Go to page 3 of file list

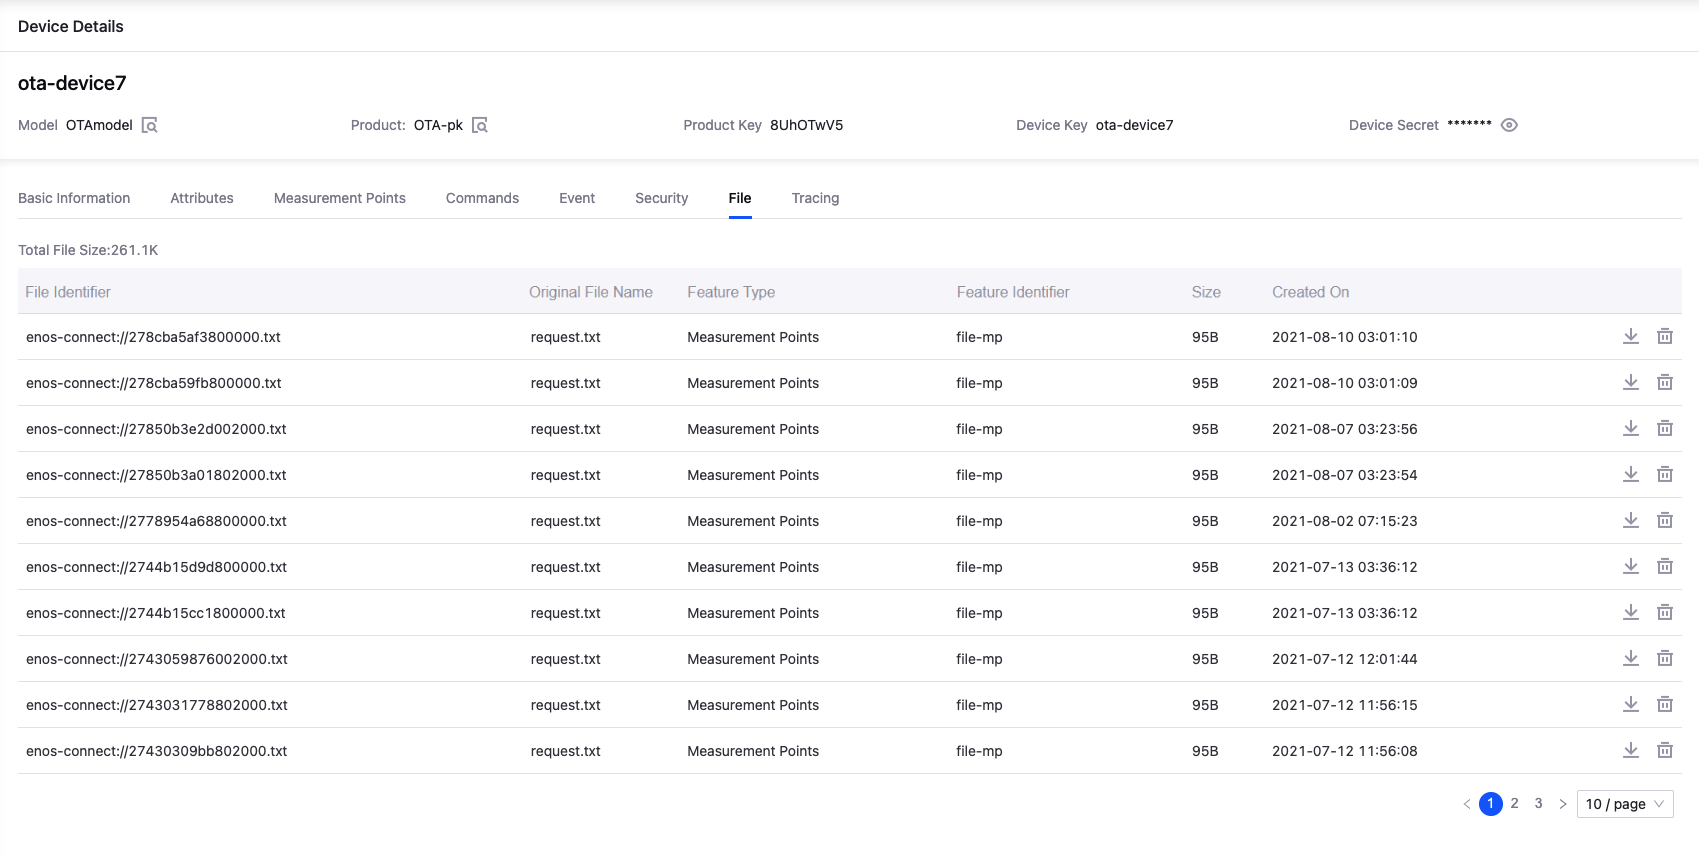pos(1539,804)
